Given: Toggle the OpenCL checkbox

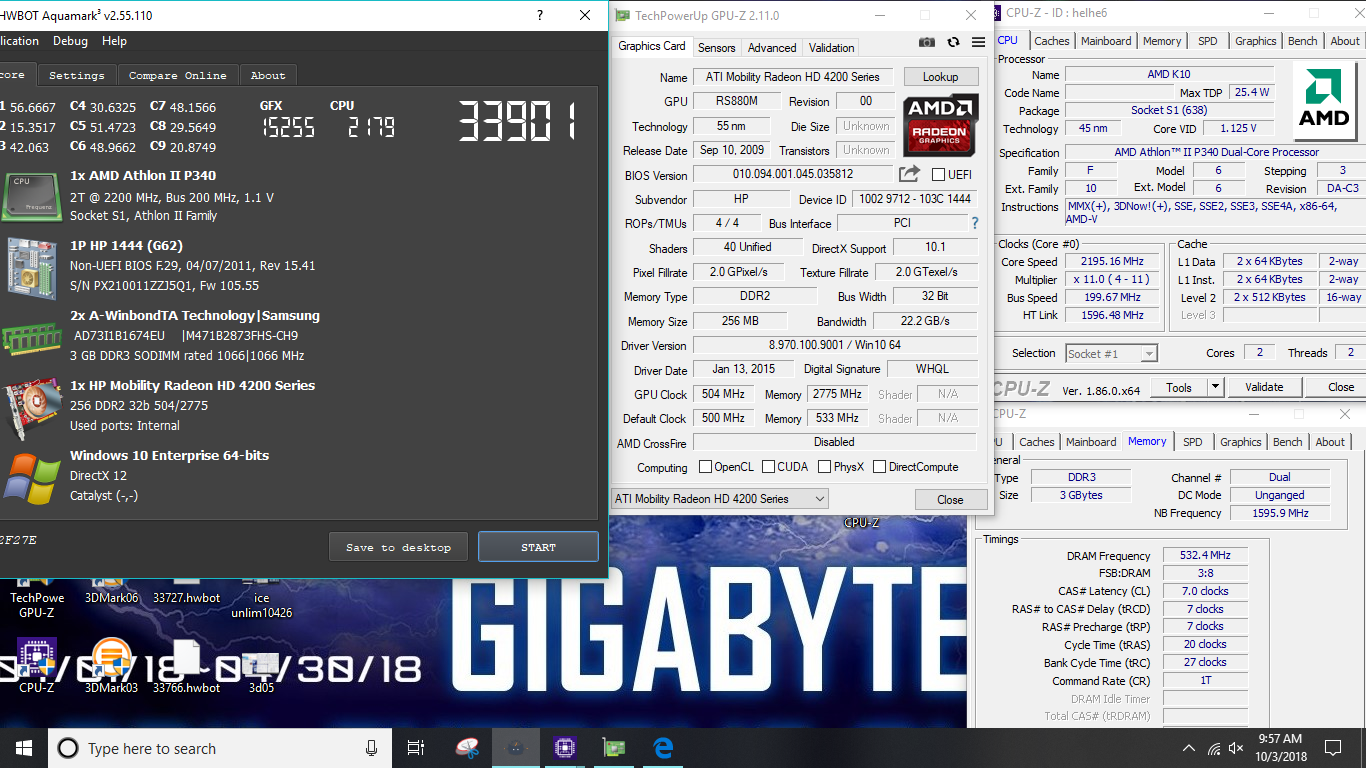Looking at the screenshot, I should click(705, 467).
